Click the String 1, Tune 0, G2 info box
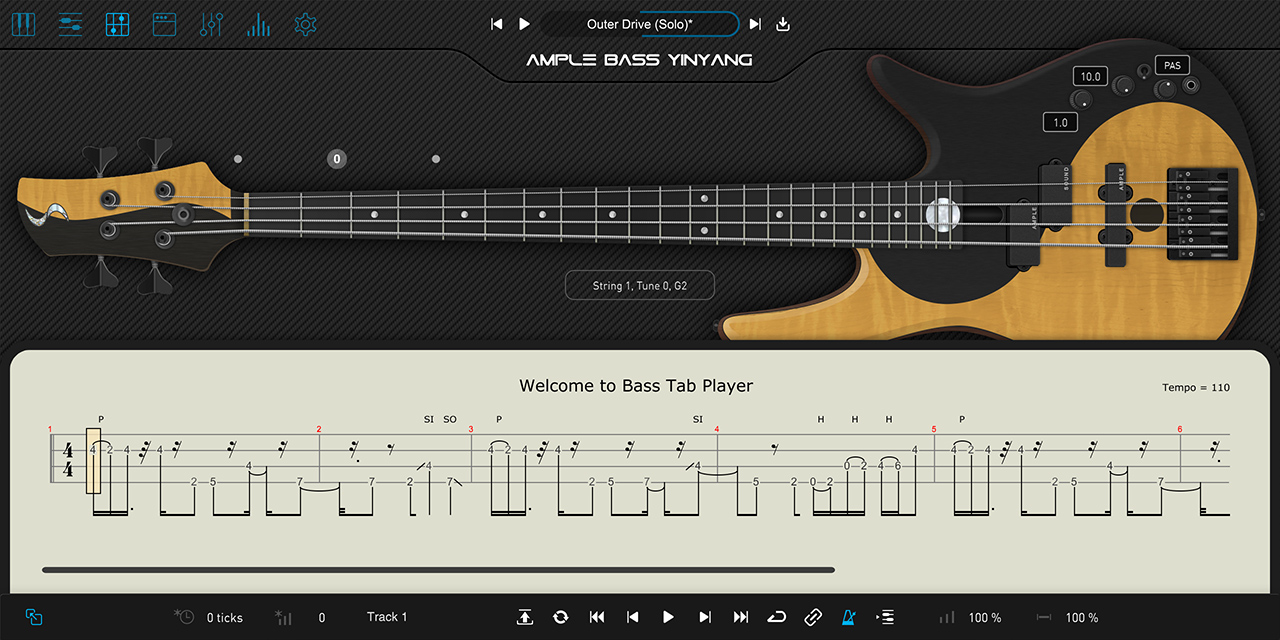This screenshot has height=640, width=1280. click(640, 285)
